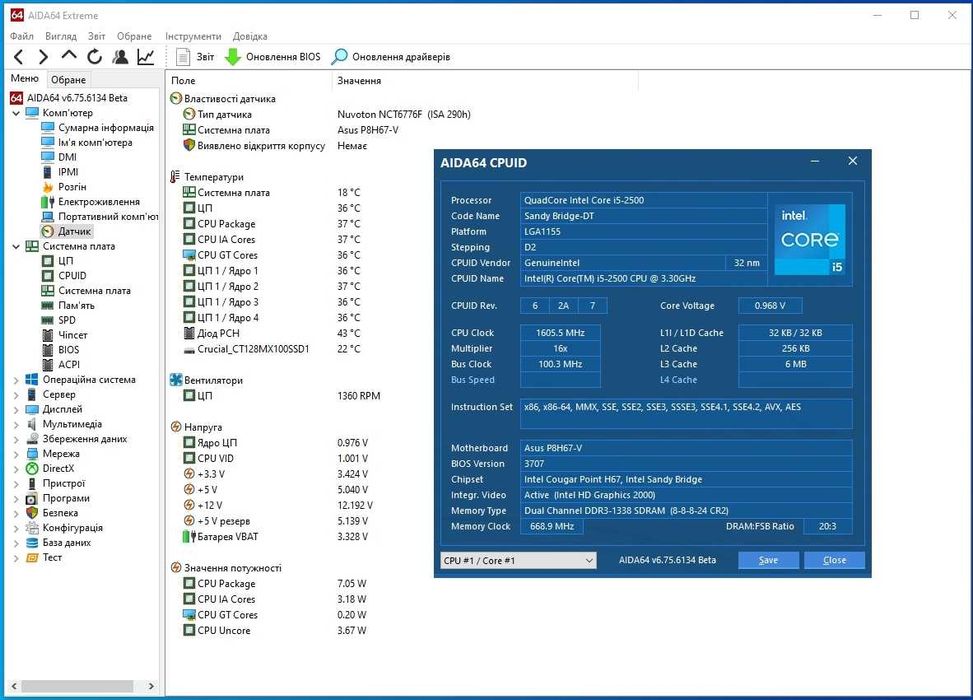This screenshot has height=700, width=973.
Task: Open the CPU #1 / Core #1 dropdown
Action: pyautogui.click(x=518, y=560)
